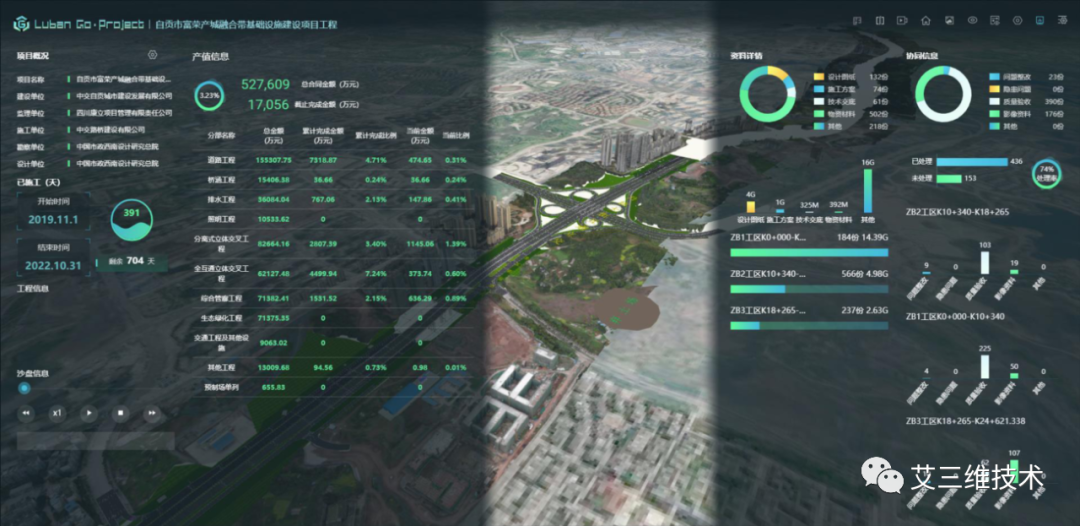Click the input box below playback controls
The image size is (1080, 526).
point(96,441)
